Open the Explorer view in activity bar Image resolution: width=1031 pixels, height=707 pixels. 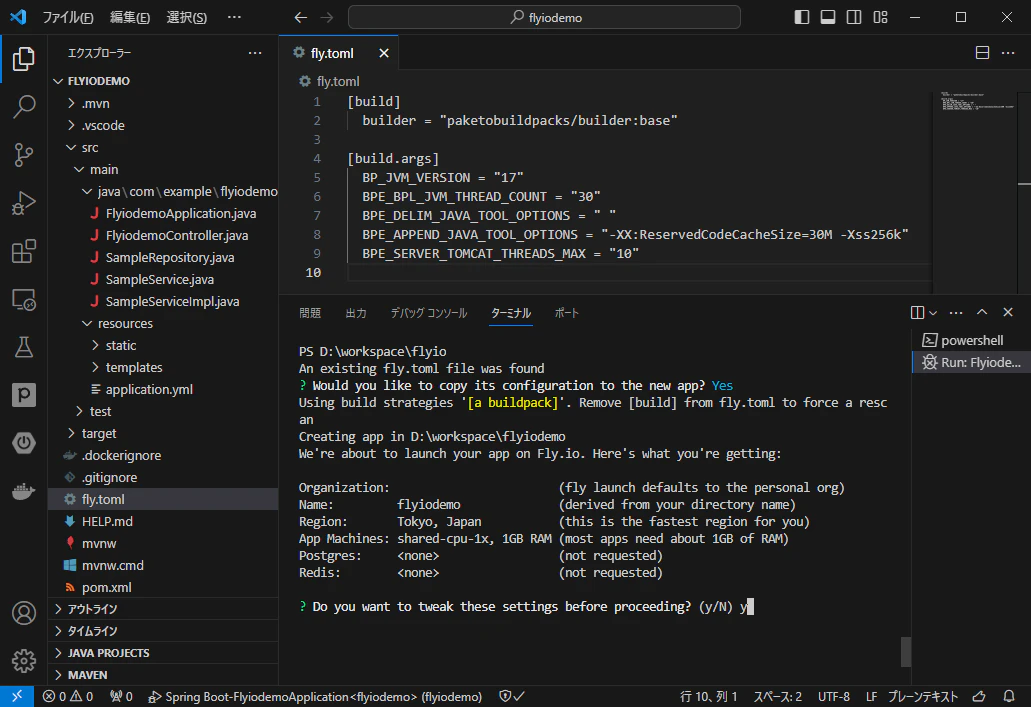coord(24,59)
